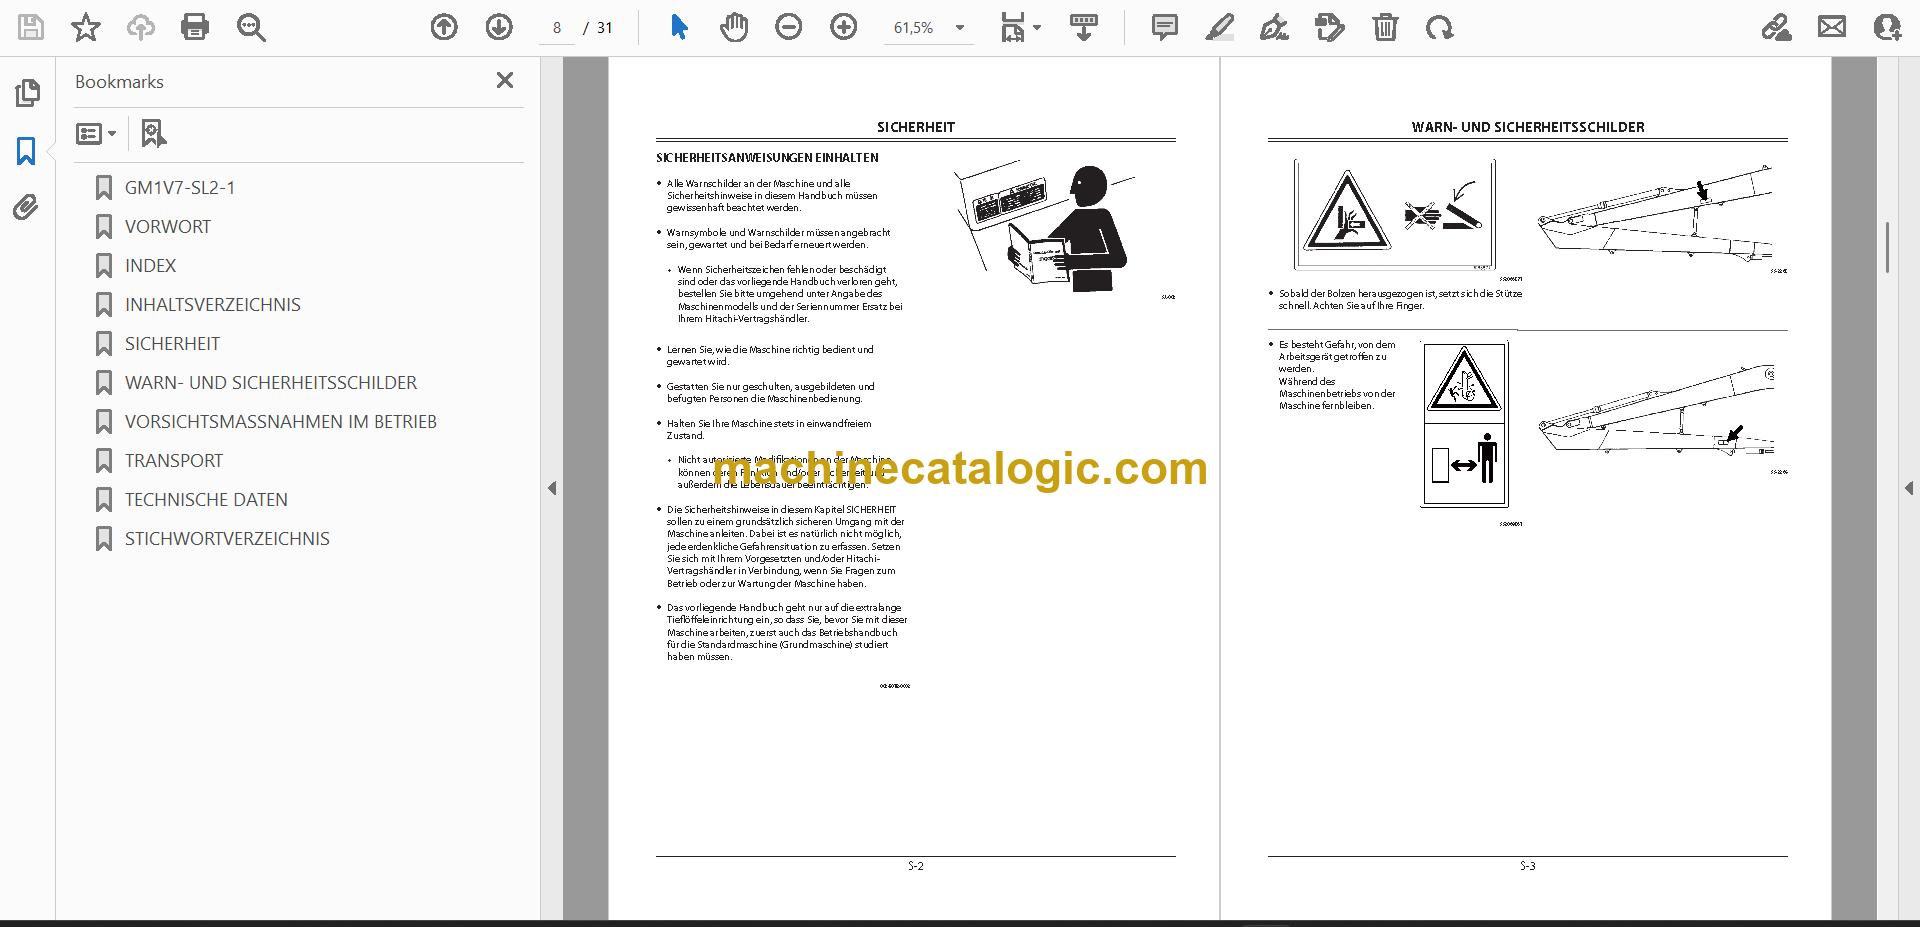Zoom in with the plus icon
This screenshot has height=927, width=1920.
(844, 27)
